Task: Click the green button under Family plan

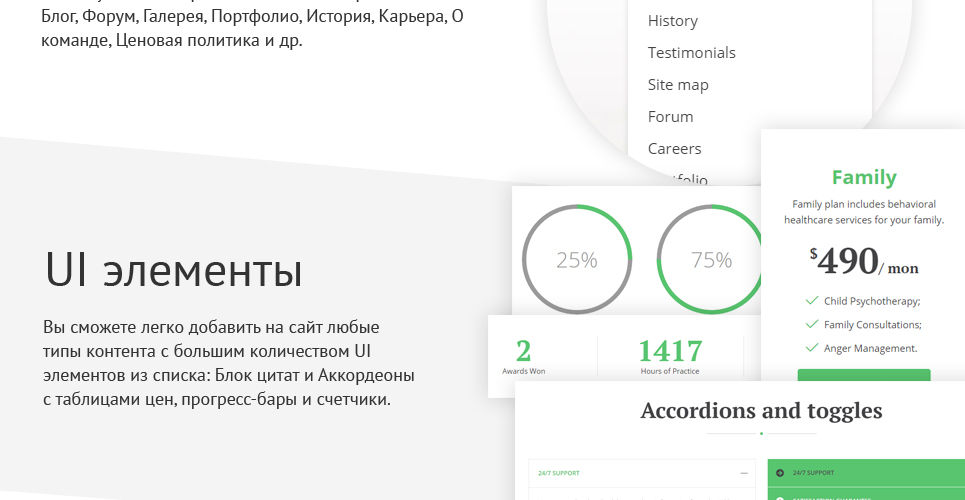Action: point(863,375)
